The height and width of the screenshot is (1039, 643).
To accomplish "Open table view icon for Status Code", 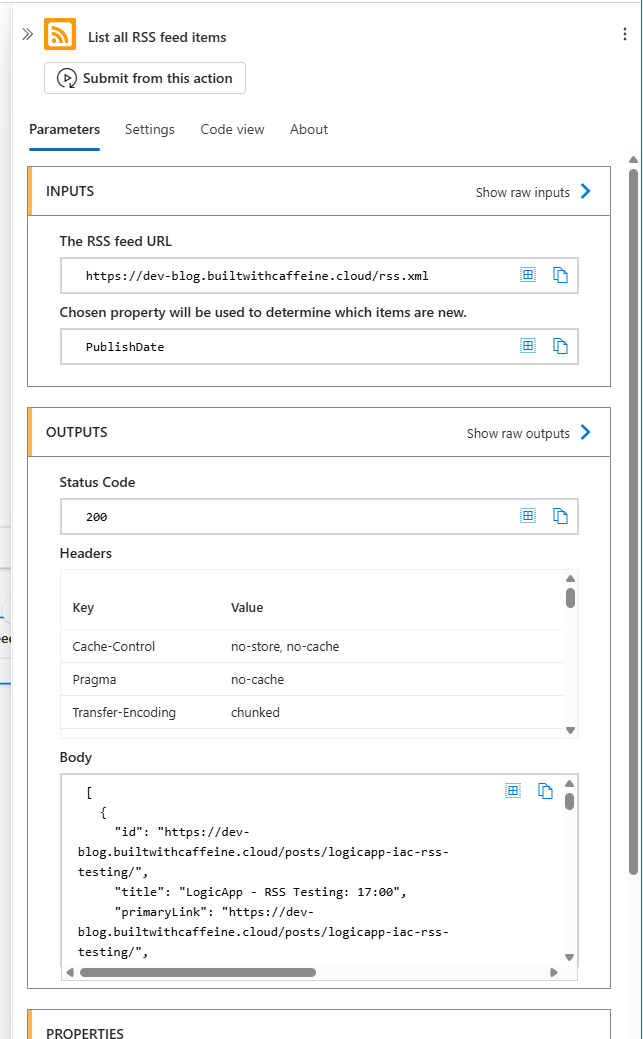I will tap(528, 516).
